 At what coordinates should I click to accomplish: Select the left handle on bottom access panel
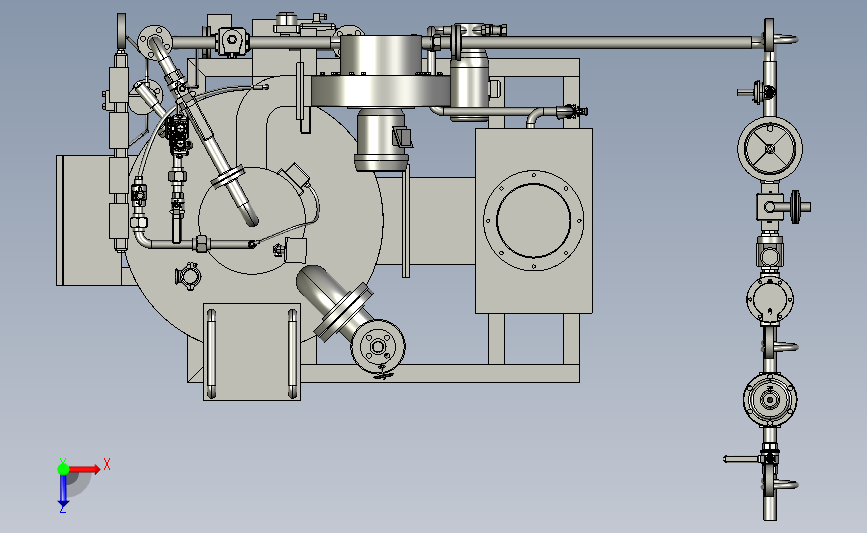(211, 353)
